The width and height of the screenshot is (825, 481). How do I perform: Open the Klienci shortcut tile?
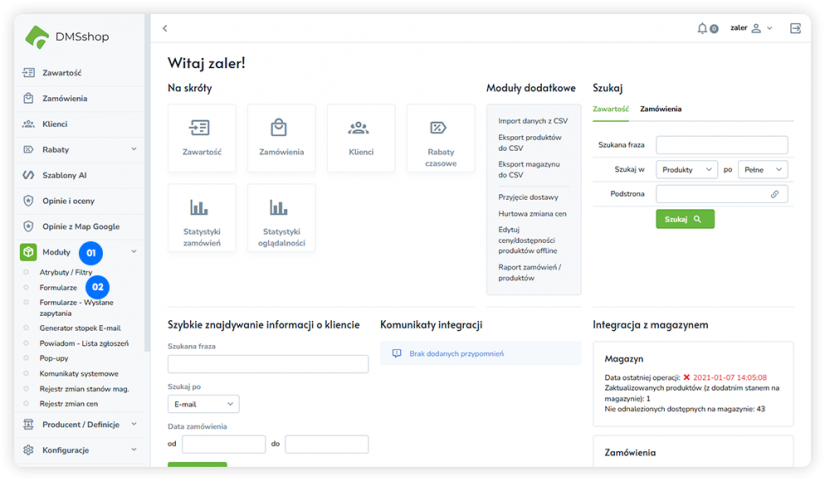(x=360, y=138)
